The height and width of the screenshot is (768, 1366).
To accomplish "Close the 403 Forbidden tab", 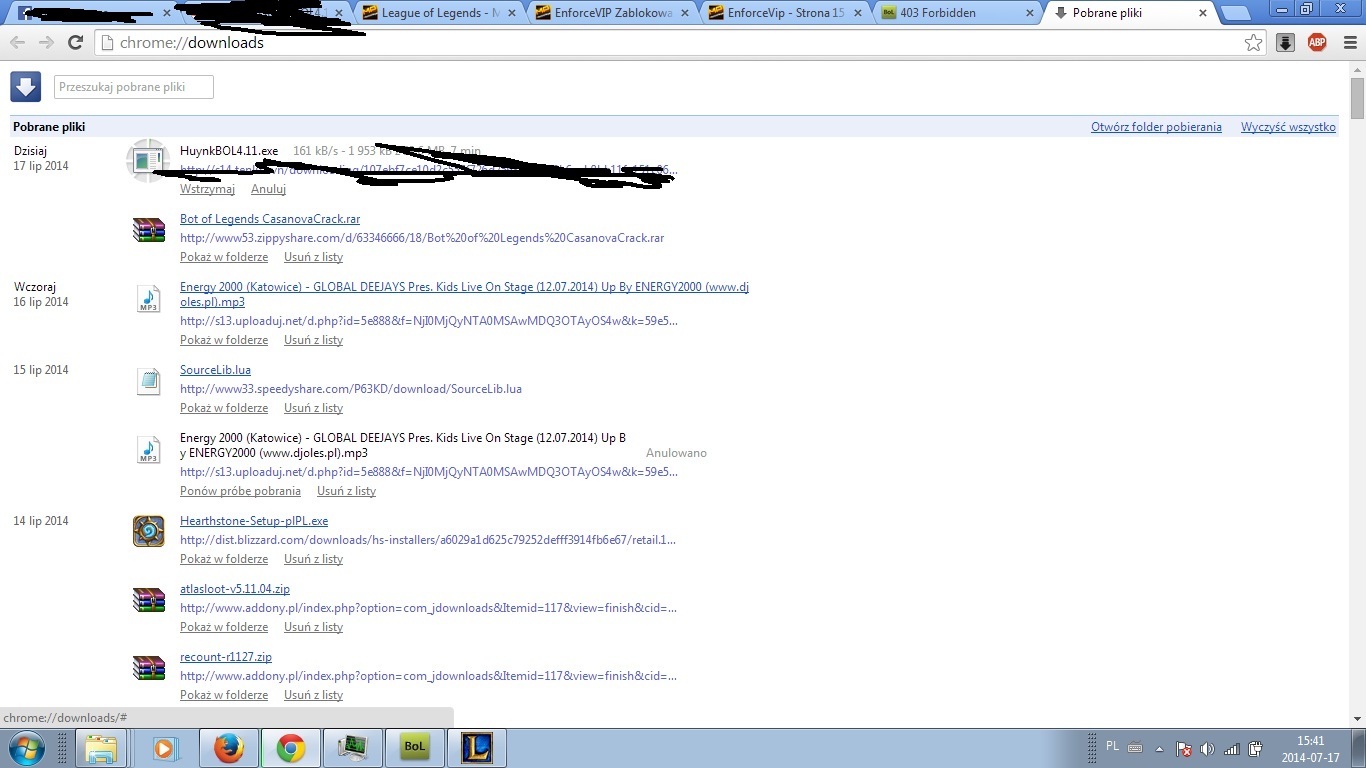I will coord(1032,13).
